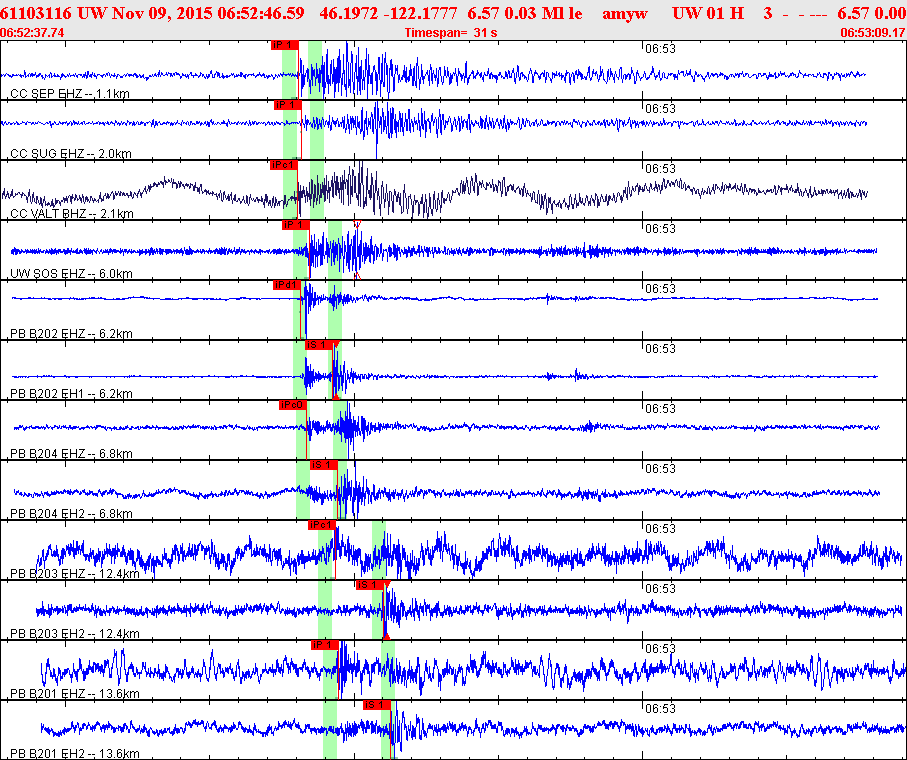Screen dimensions: 907x760
Task: Click the Timespan= 31 s text
Action: point(451,33)
